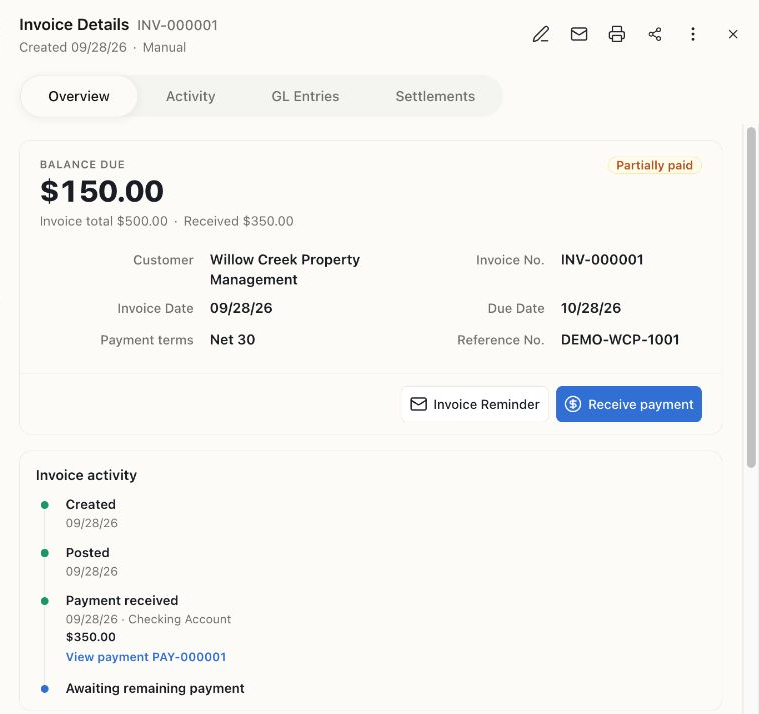Click the vertical scrollbar thumb
759x714 pixels.
click(x=751, y=297)
